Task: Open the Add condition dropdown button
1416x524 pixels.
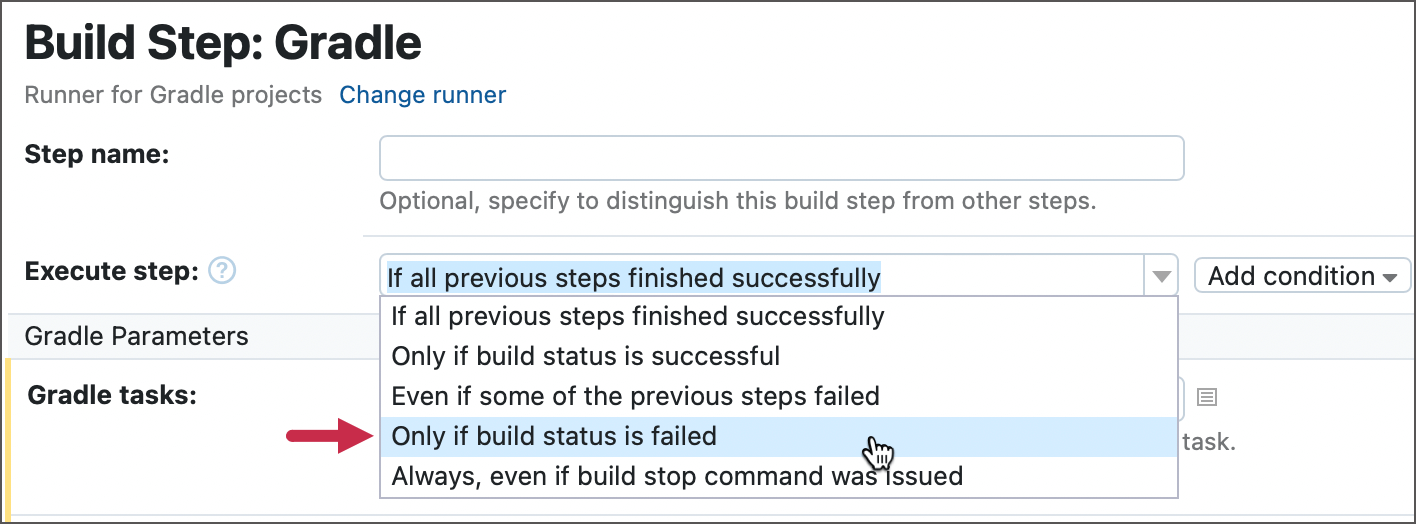Action: coord(1302,276)
